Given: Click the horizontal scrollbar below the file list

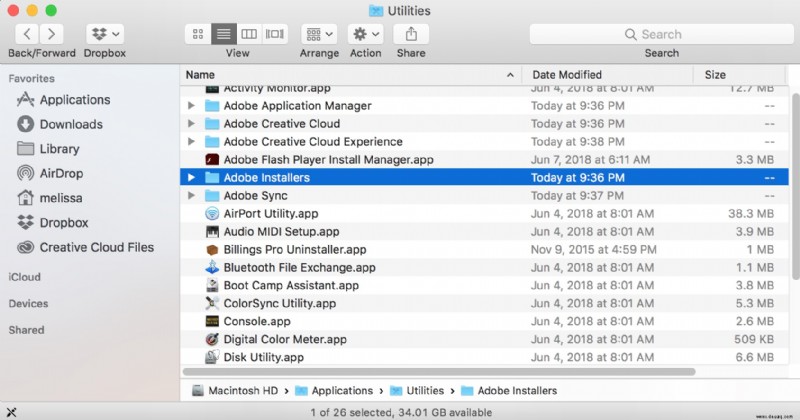Looking at the screenshot, I should click(x=439, y=372).
